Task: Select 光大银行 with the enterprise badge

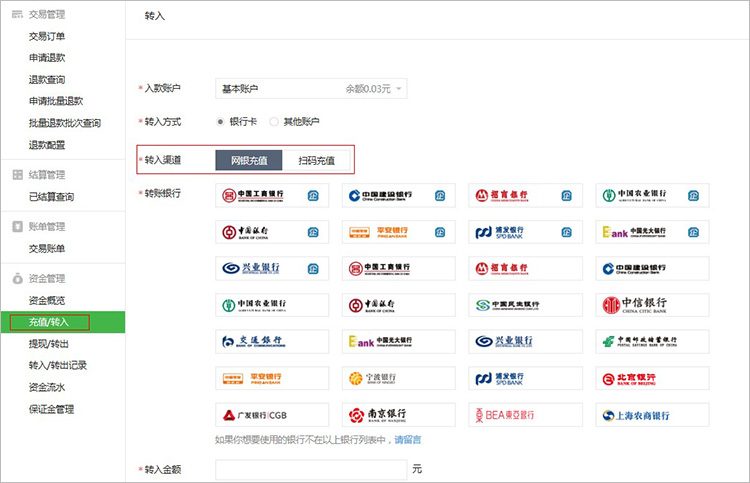Action: coord(652,232)
